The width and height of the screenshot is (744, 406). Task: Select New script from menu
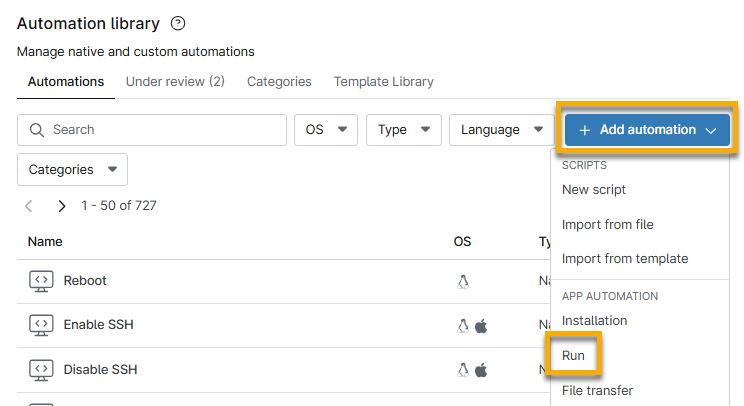[594, 190]
